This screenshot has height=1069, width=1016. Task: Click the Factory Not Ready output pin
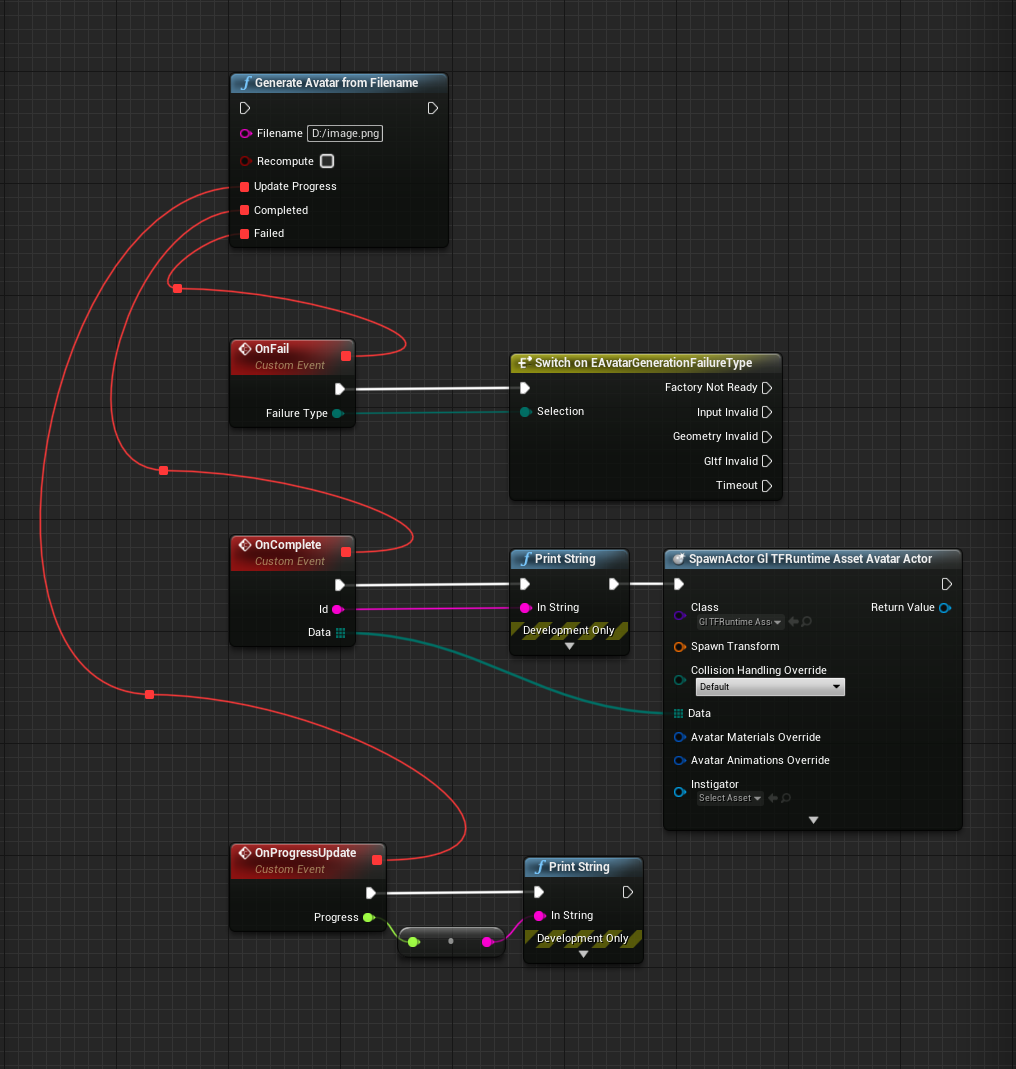pos(767,388)
